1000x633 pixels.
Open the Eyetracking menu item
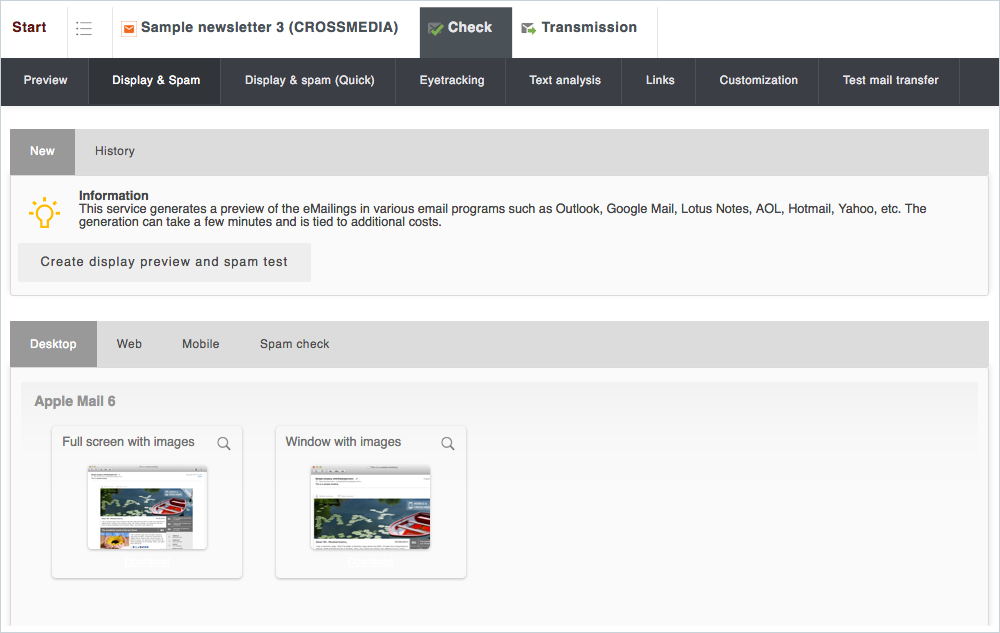tap(452, 81)
